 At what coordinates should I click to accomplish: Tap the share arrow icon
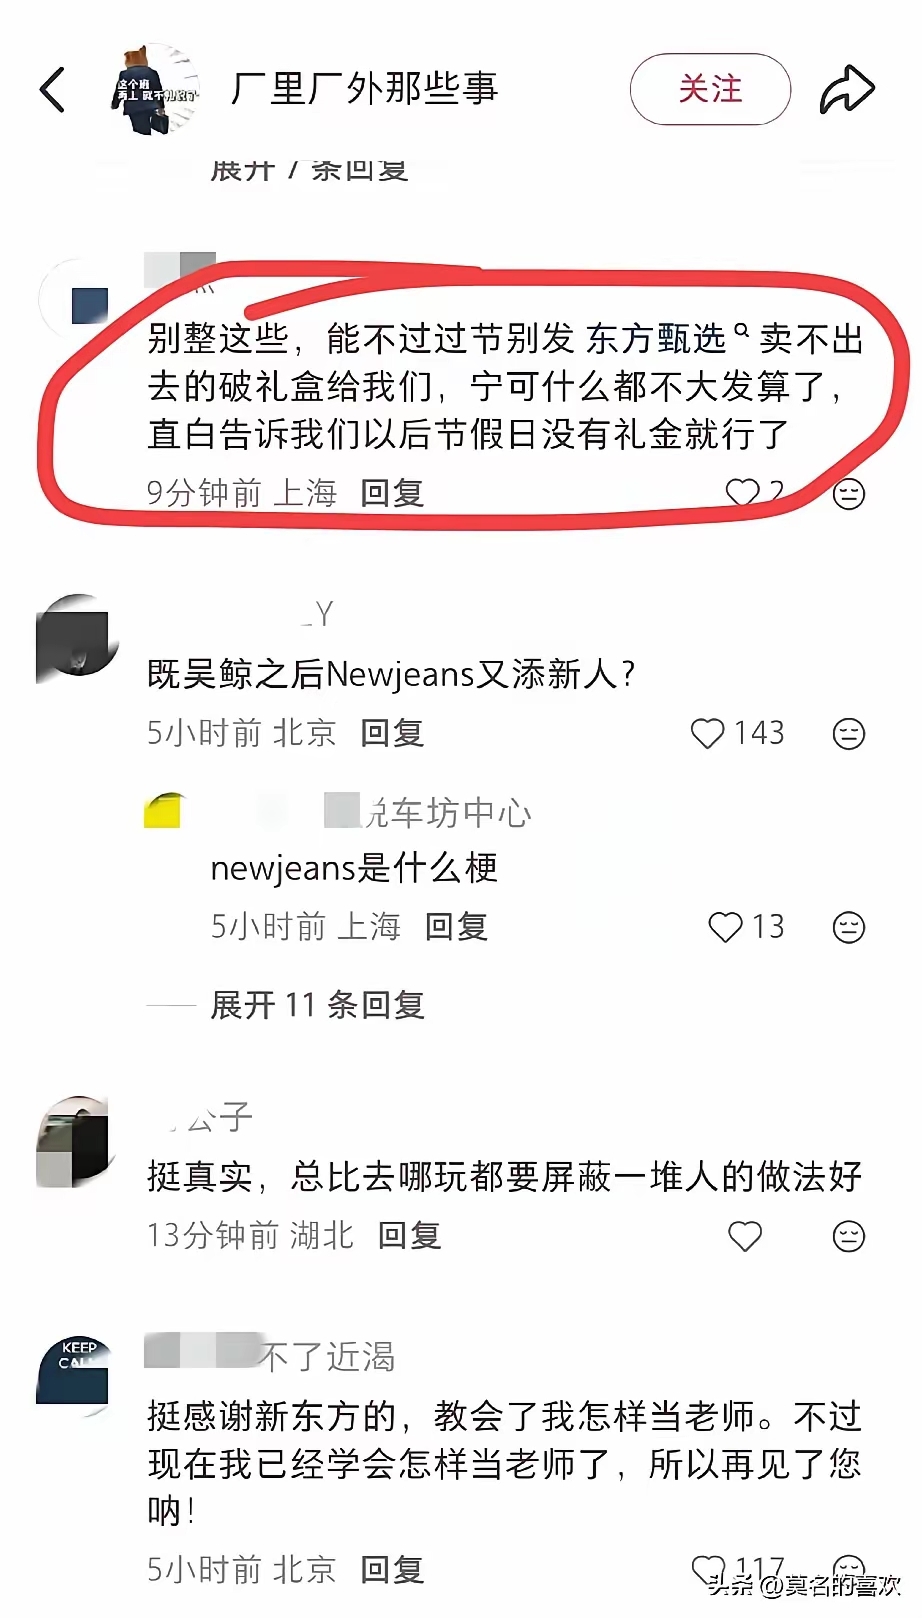tap(847, 89)
